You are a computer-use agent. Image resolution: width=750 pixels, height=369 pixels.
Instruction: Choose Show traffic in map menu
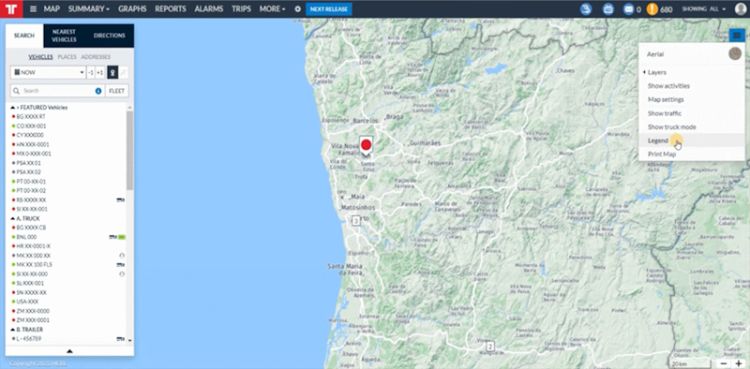click(664, 113)
